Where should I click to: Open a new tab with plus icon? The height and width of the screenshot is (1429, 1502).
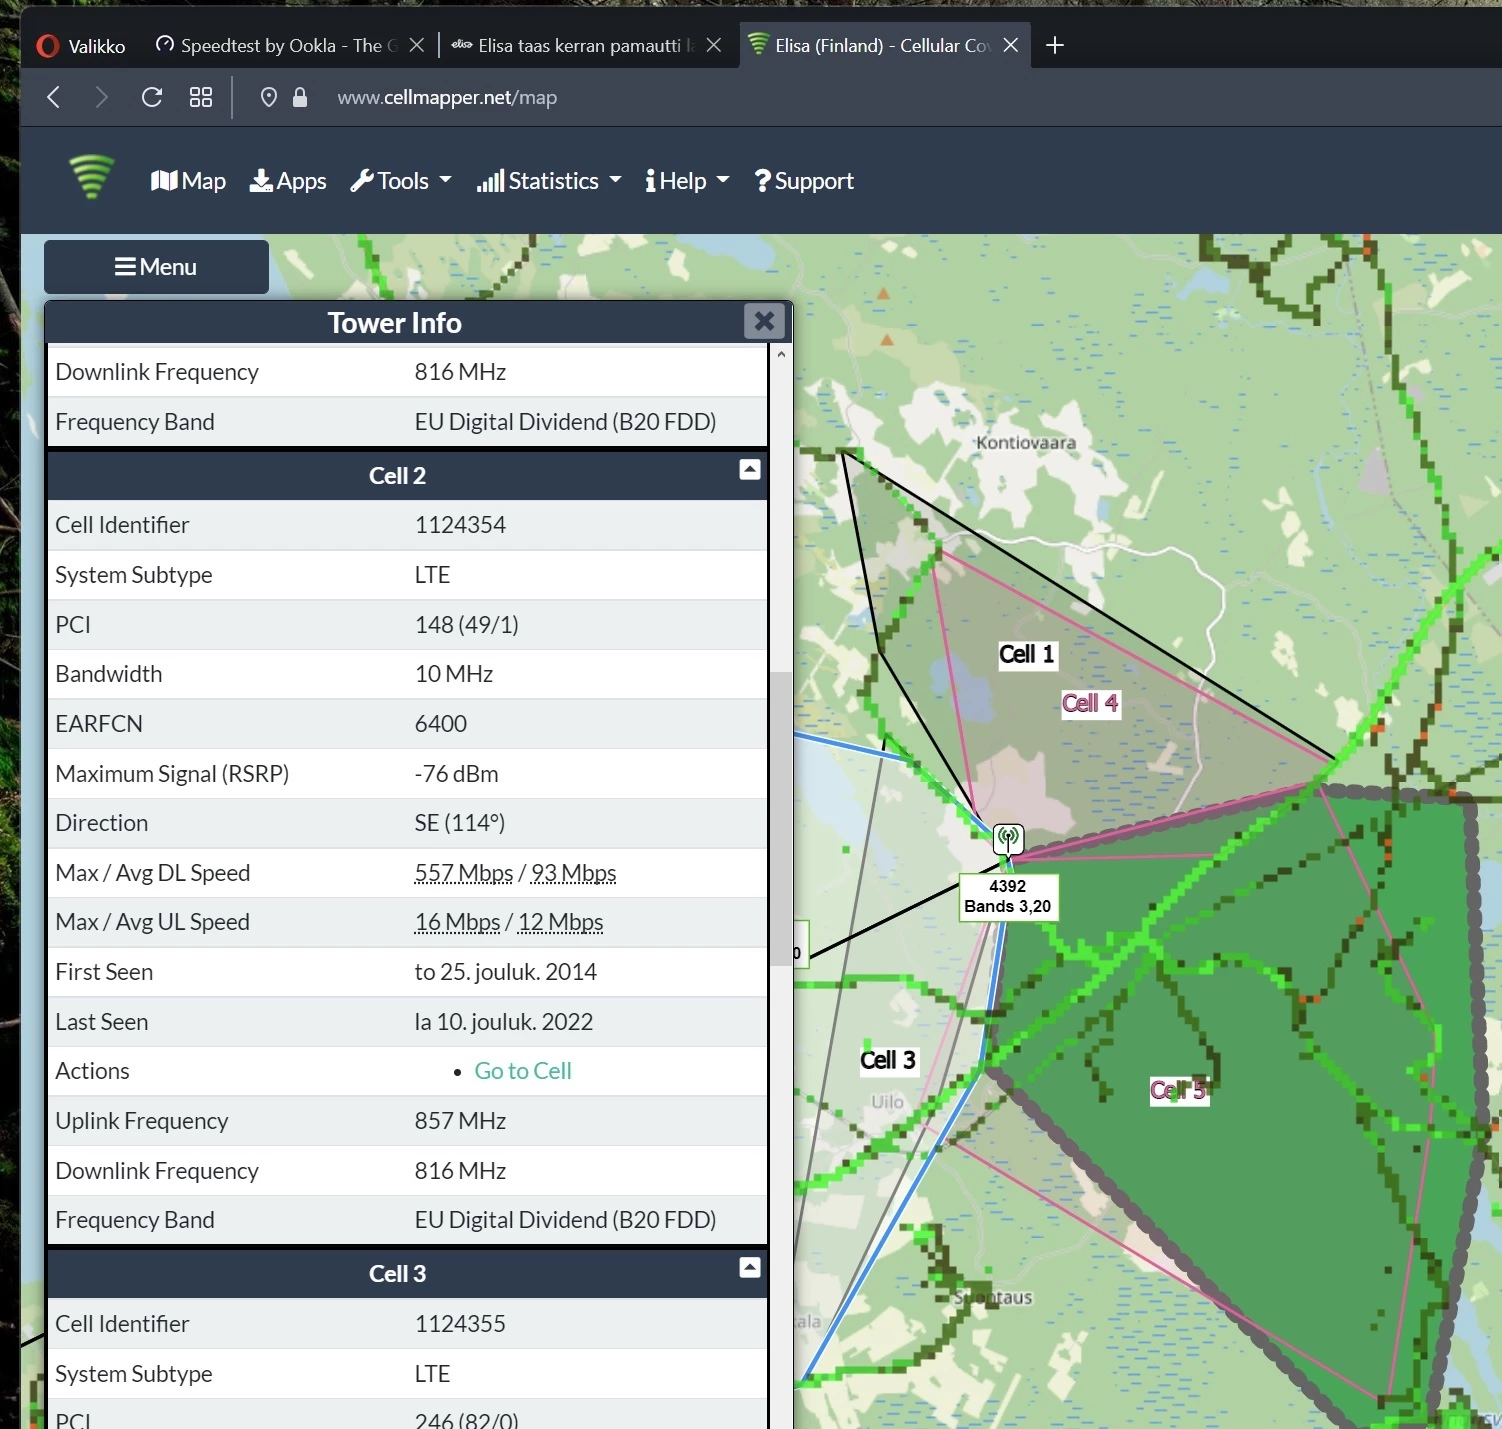1054,45
